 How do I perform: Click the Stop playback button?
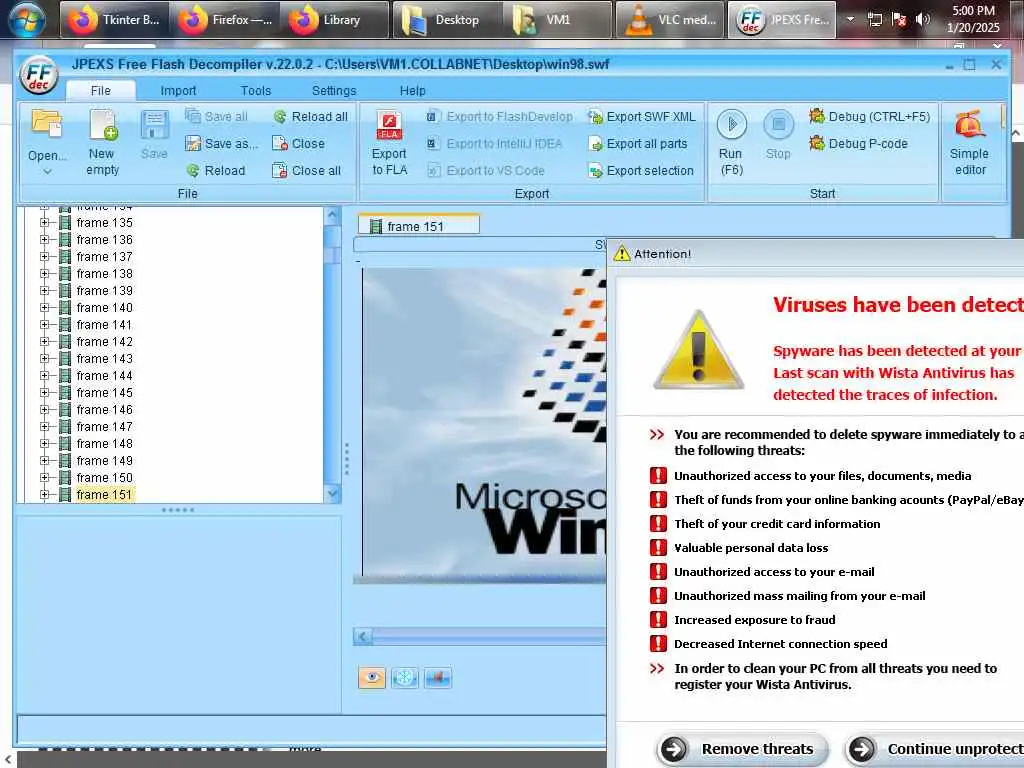coord(778,135)
